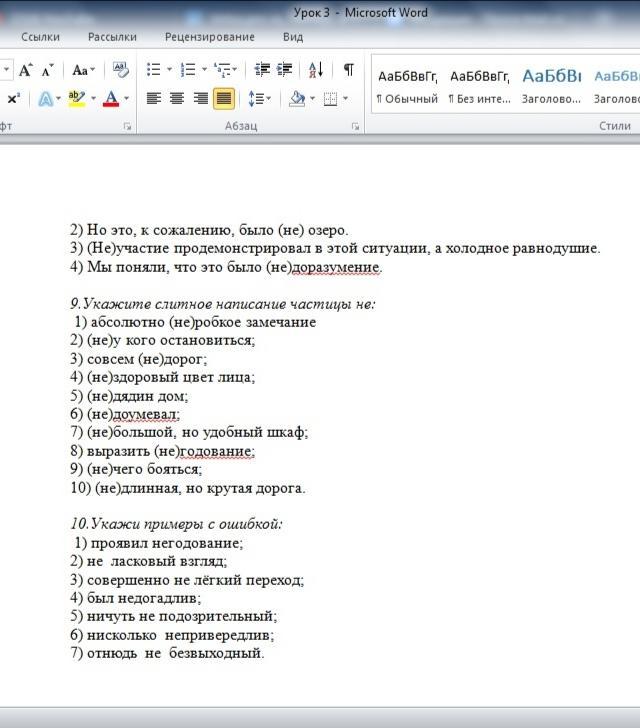The width and height of the screenshot is (640, 728).
Task: Click the misspelled word (не)доразумение
Action: [x=324, y=267]
